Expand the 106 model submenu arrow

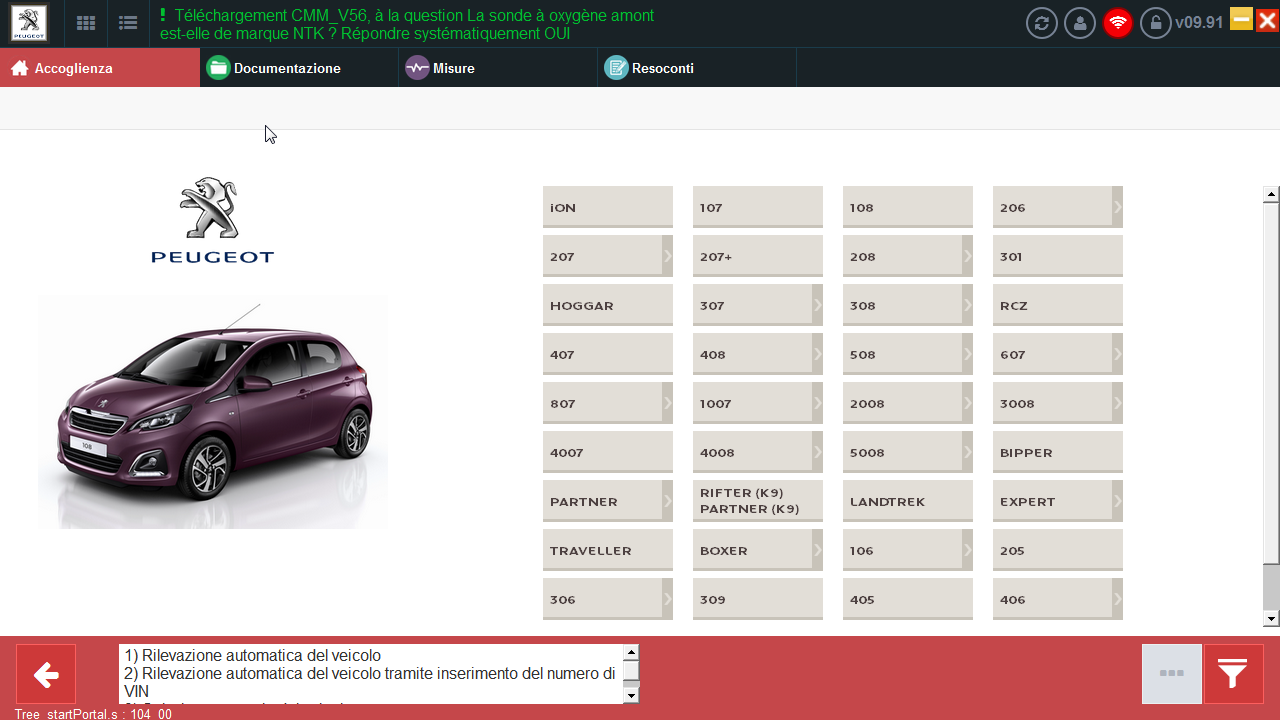coord(967,550)
